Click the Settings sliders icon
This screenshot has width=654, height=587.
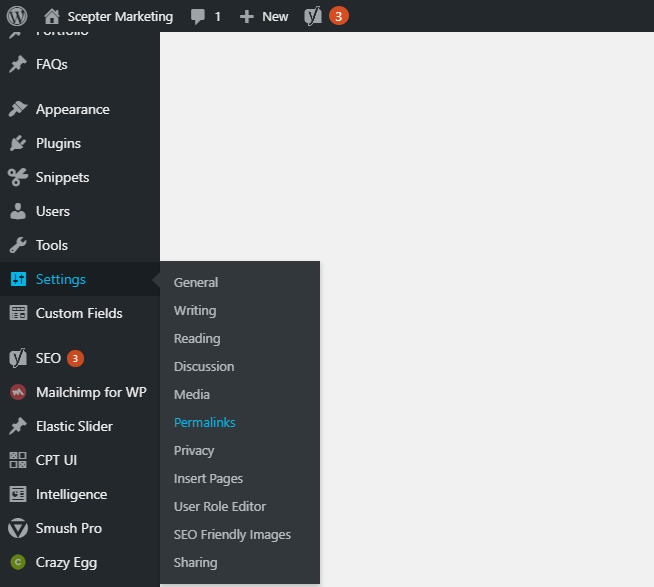pos(18,279)
